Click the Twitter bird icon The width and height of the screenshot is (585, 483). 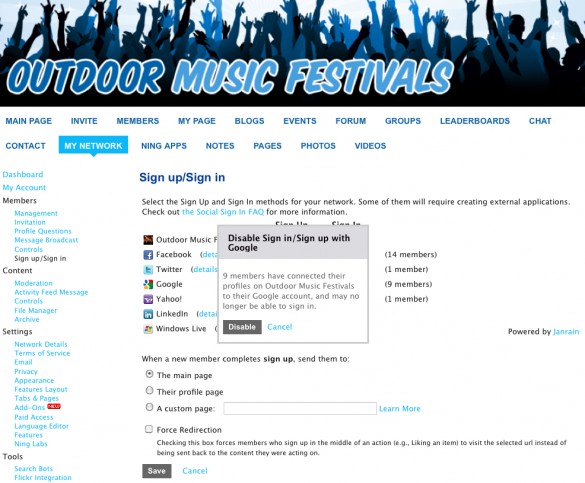[x=148, y=270]
